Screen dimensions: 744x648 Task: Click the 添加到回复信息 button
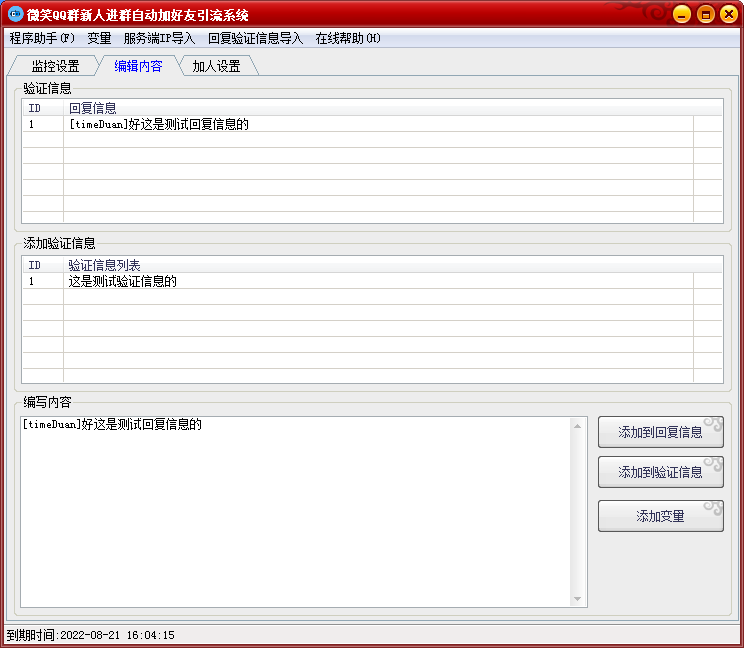pos(660,432)
